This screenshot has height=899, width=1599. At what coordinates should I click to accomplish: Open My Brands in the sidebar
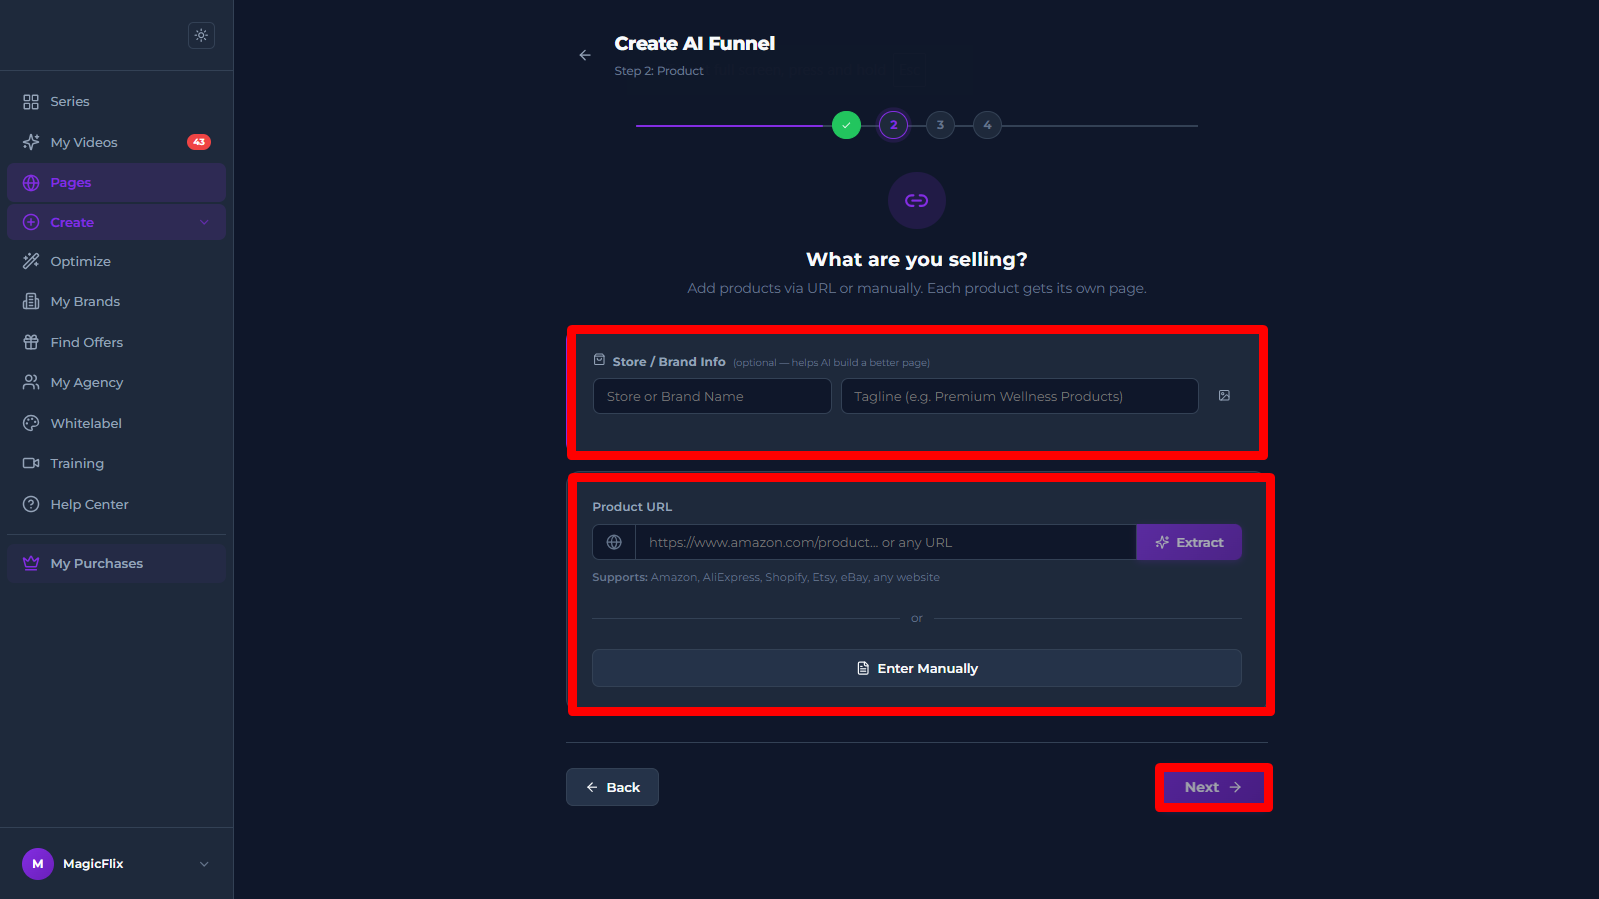(x=116, y=301)
